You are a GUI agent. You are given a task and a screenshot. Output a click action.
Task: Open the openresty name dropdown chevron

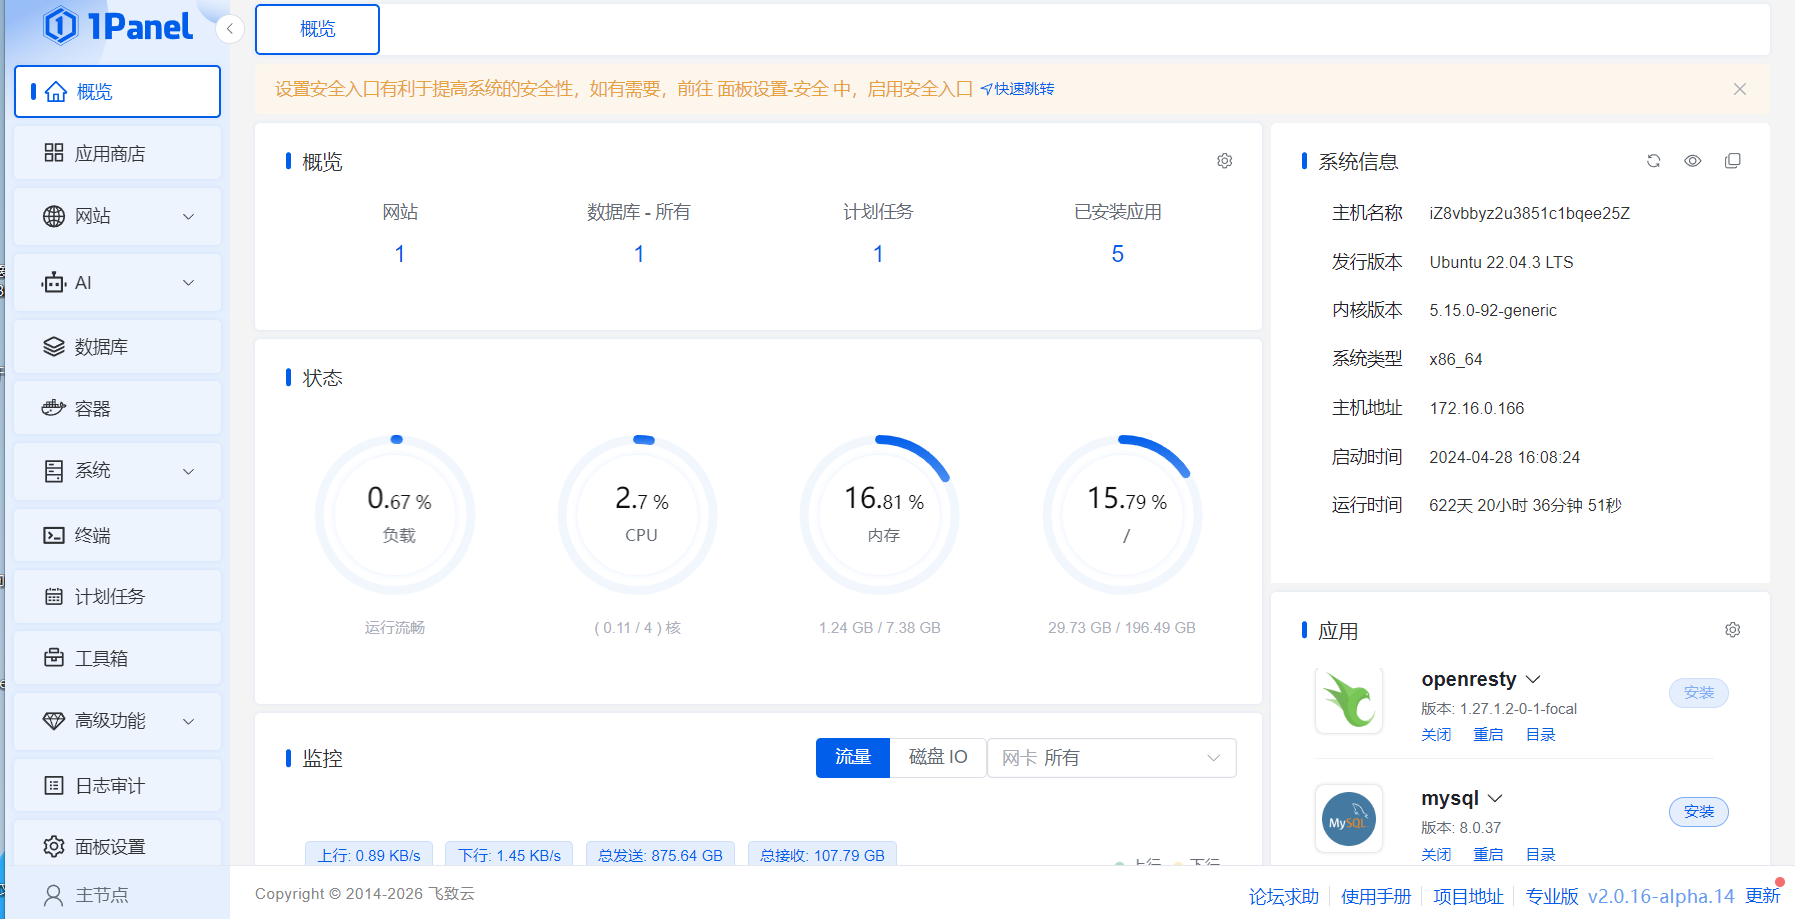point(1533,680)
